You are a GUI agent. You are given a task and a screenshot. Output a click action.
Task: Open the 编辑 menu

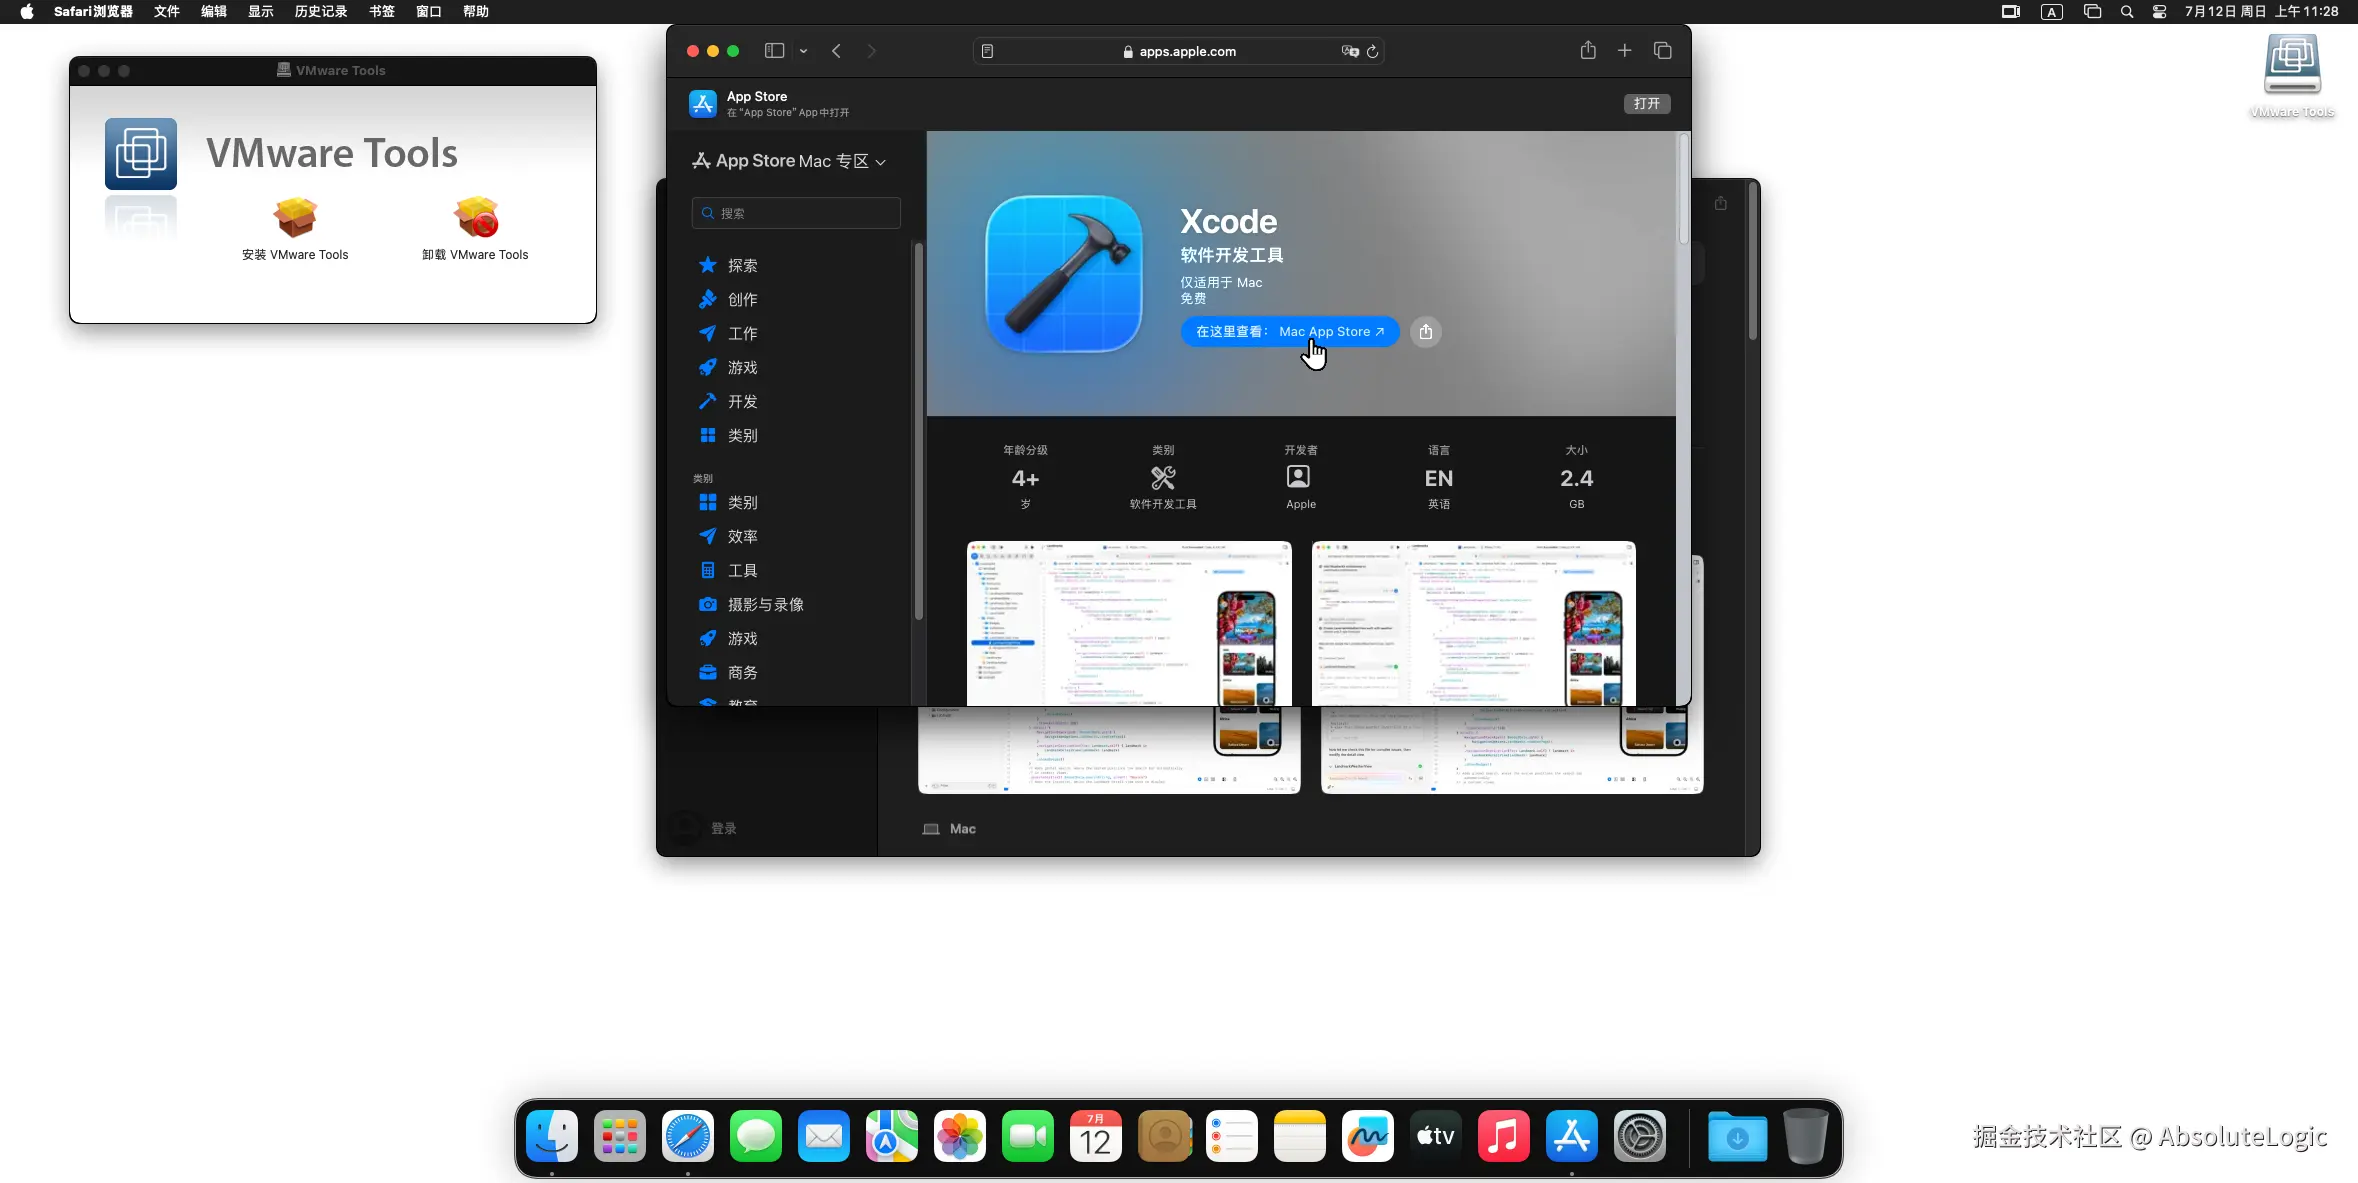click(x=214, y=11)
